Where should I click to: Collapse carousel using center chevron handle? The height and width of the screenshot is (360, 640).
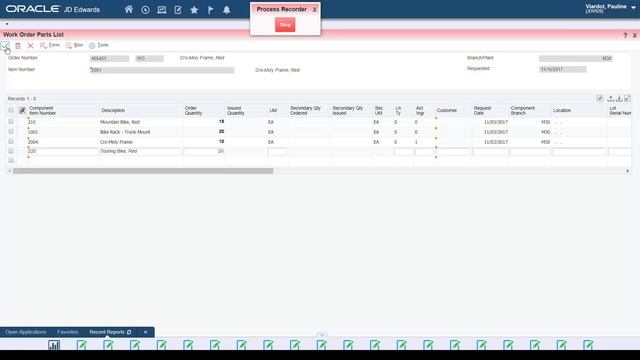322,335
